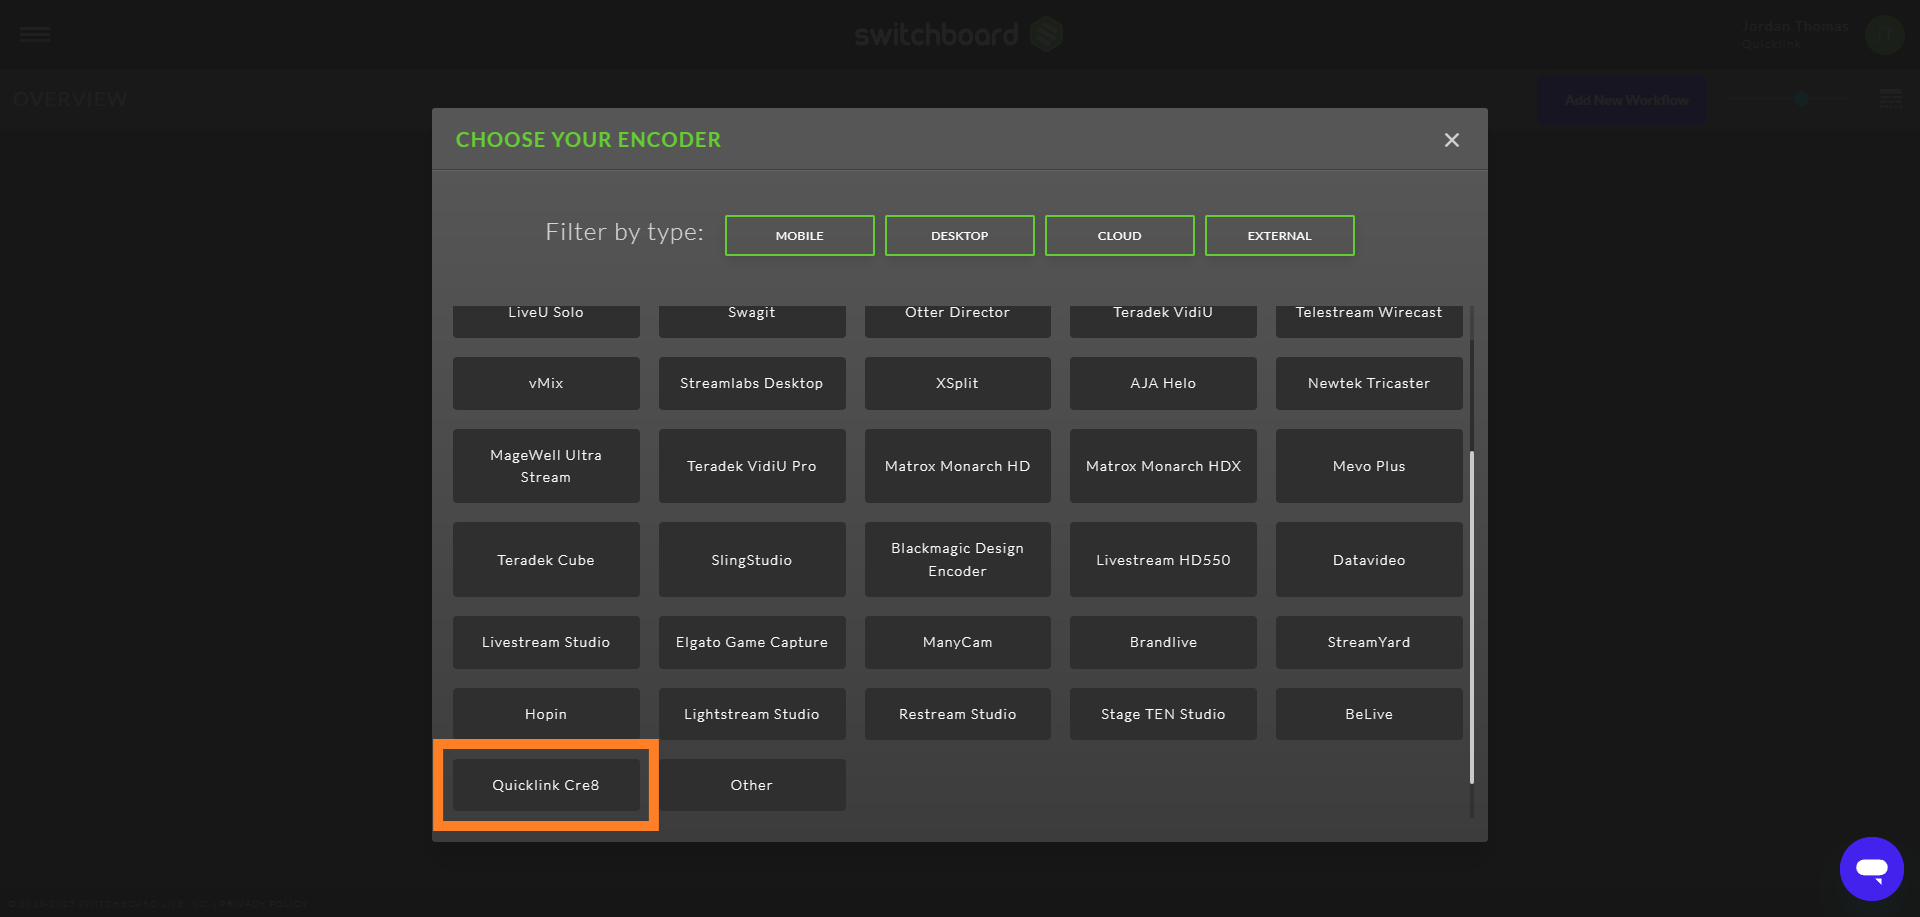Select the Swagit encoder

click(752, 321)
